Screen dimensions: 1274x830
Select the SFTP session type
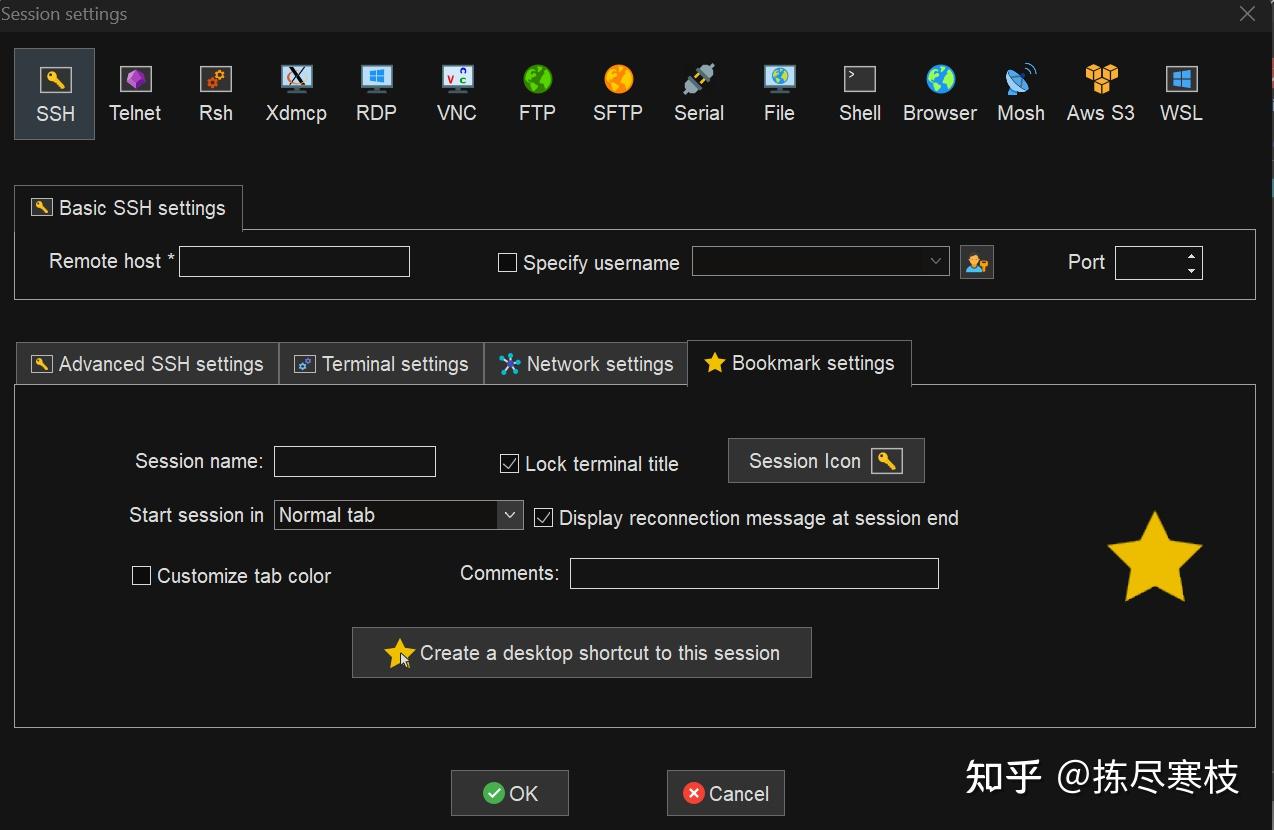coord(617,93)
